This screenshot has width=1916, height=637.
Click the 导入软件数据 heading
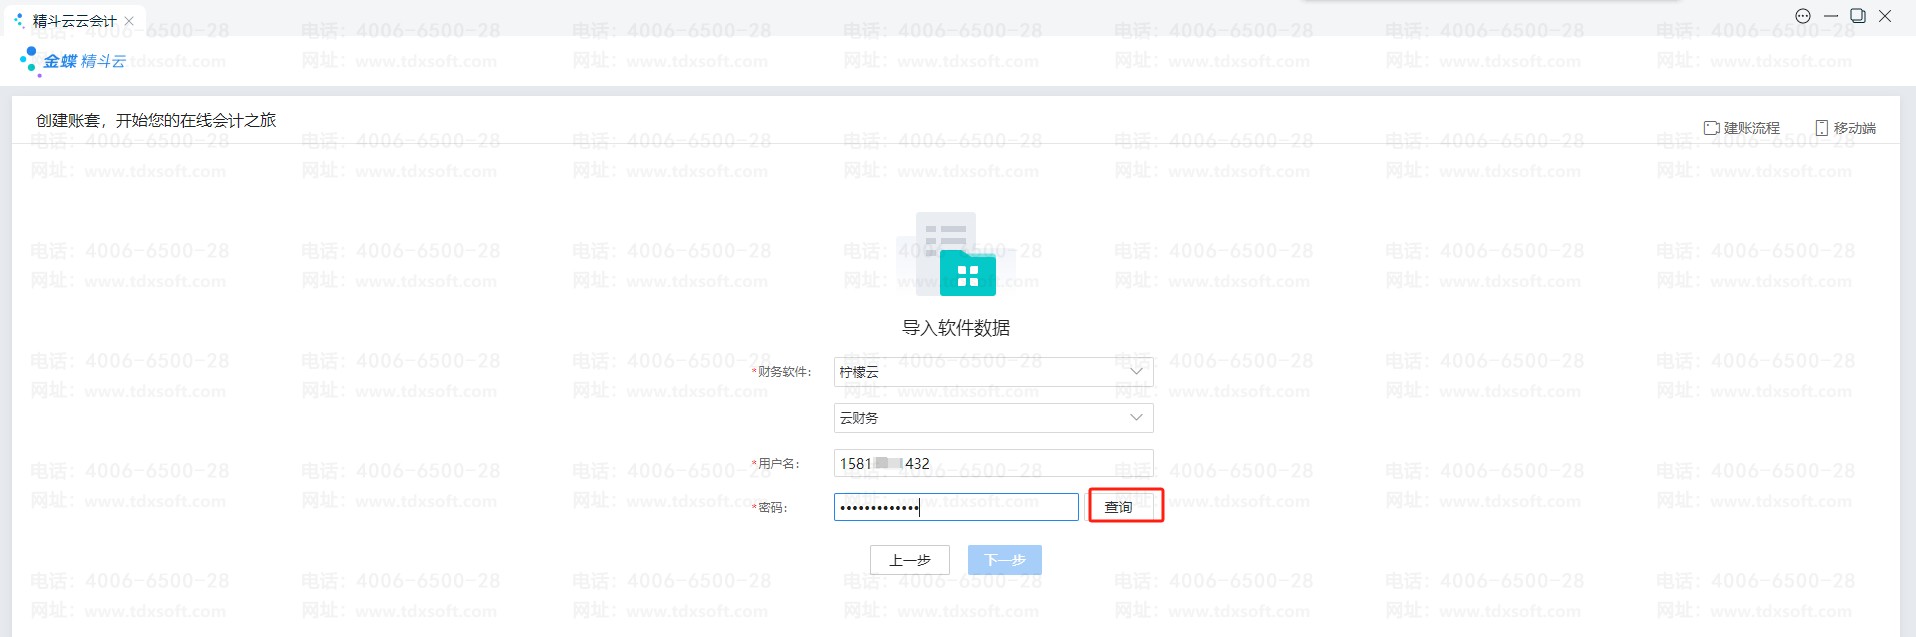[x=956, y=328]
